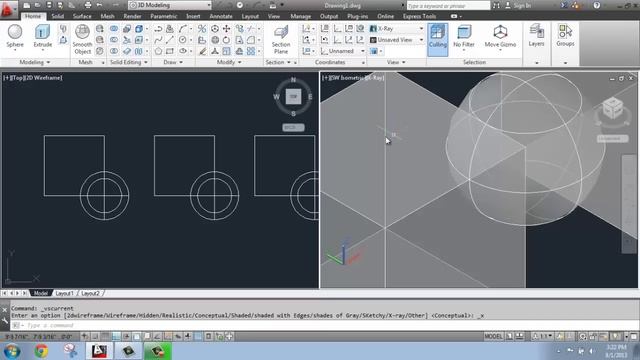Switch to the Solid ribbon tab
This screenshot has width=640, height=360.
point(58,16)
